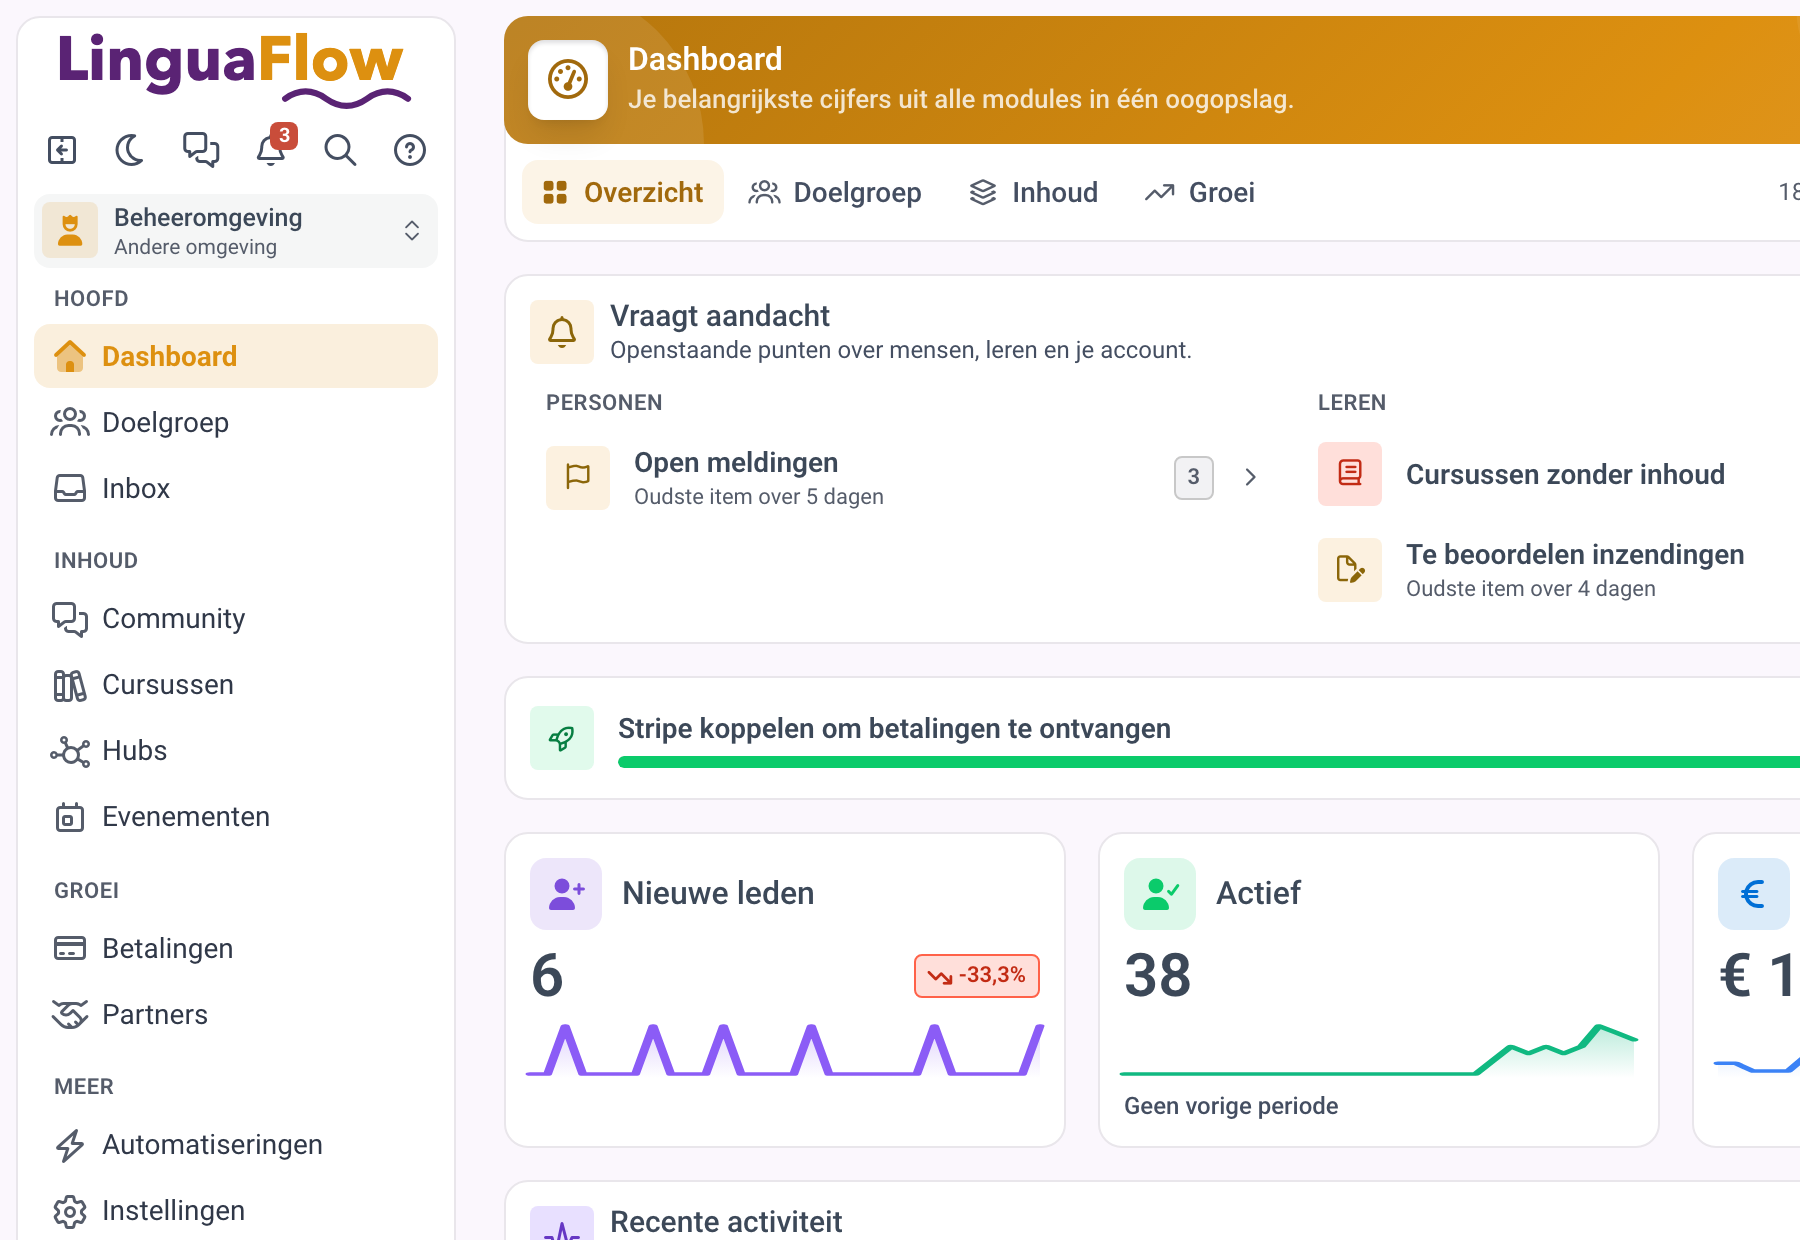Viewport: 1800px width, 1240px height.
Task: Open Inbox in the sidebar
Action: click(x=236, y=488)
